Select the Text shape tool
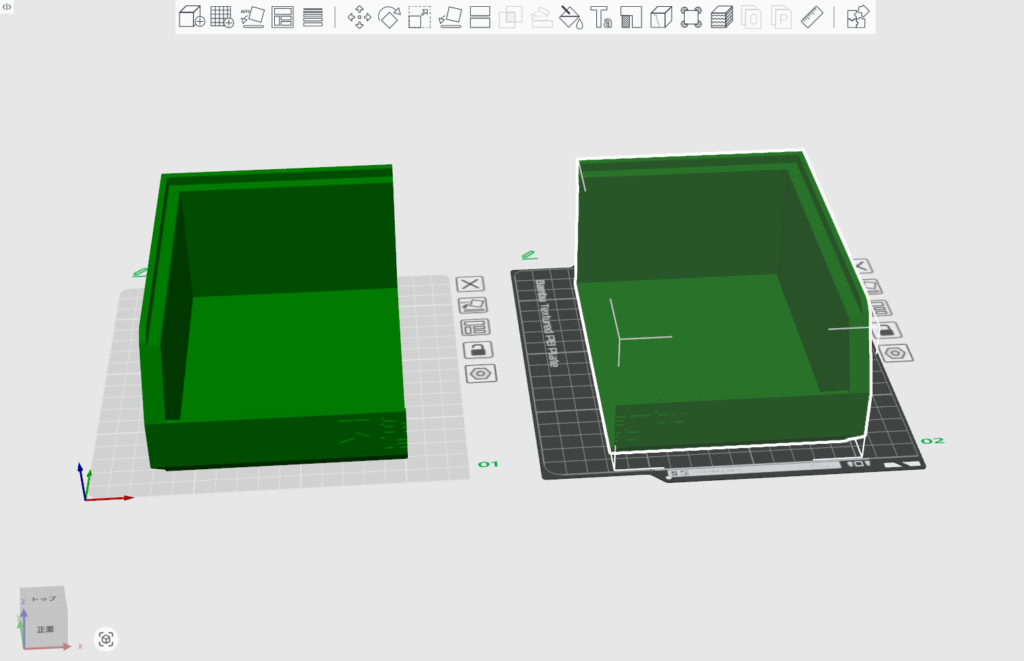This screenshot has height=661, width=1024. pyautogui.click(x=601, y=17)
